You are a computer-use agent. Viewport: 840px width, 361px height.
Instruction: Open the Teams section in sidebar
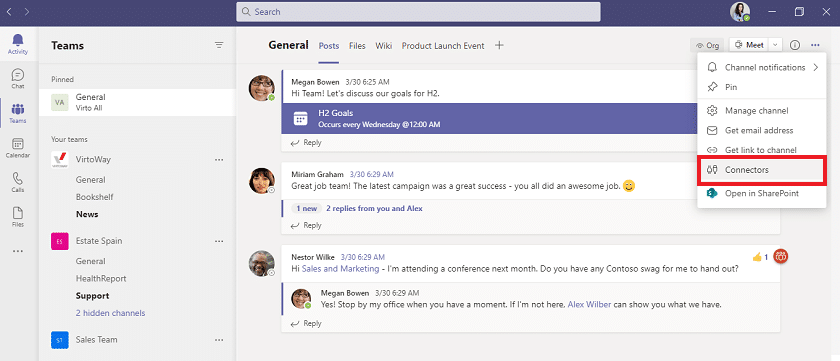coord(18,113)
